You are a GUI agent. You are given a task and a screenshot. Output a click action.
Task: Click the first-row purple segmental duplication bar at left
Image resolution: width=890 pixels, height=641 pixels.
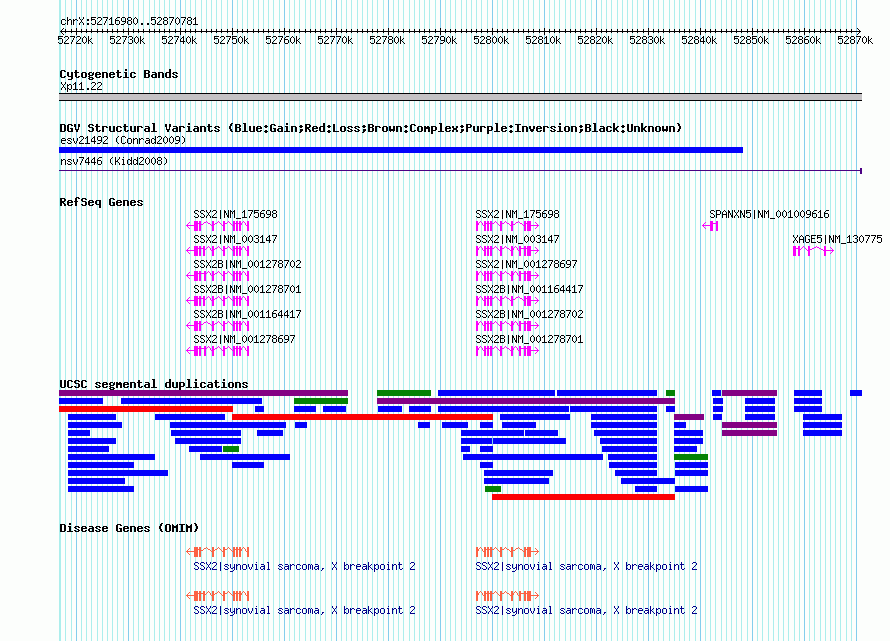coord(203,393)
